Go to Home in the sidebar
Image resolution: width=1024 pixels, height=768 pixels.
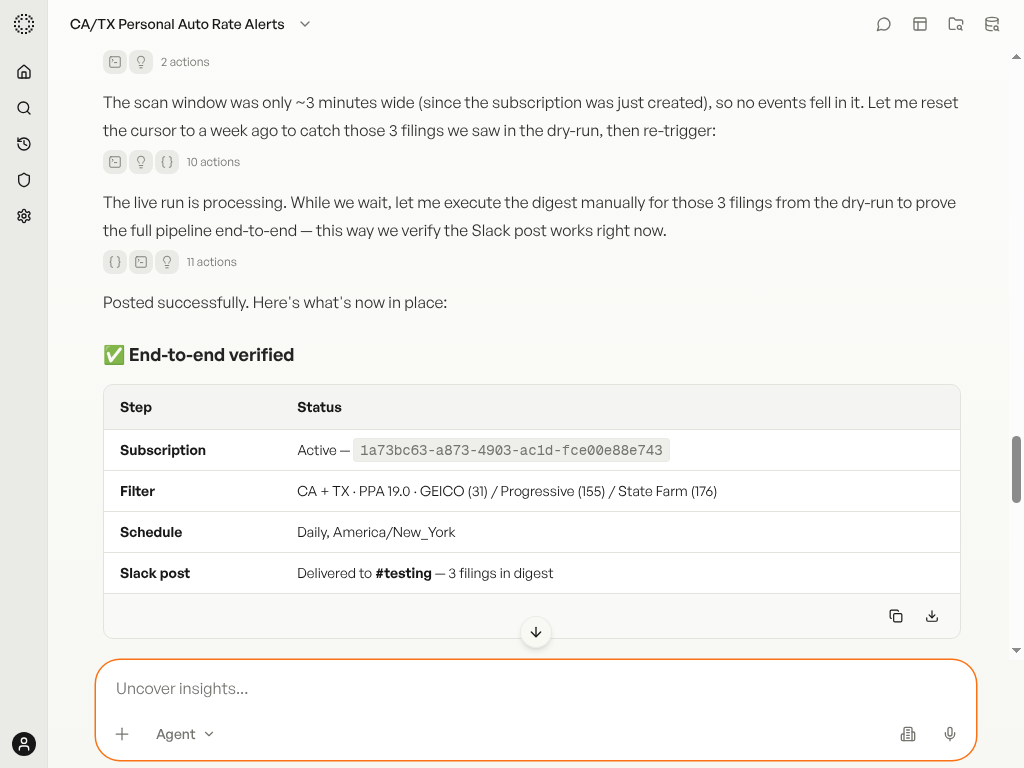pos(24,72)
